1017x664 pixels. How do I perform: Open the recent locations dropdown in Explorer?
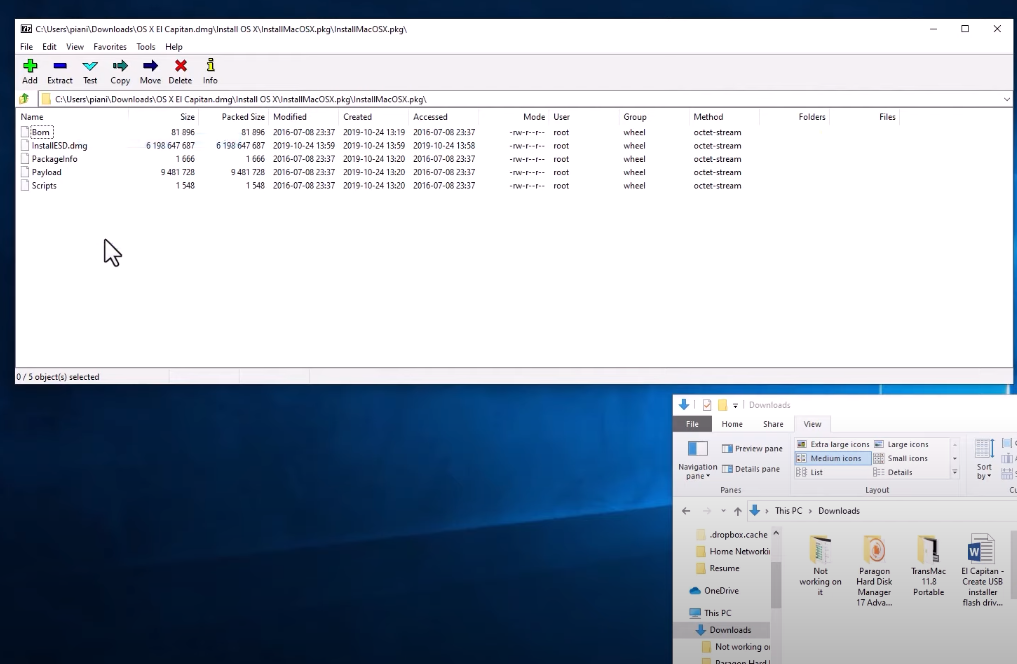point(723,511)
